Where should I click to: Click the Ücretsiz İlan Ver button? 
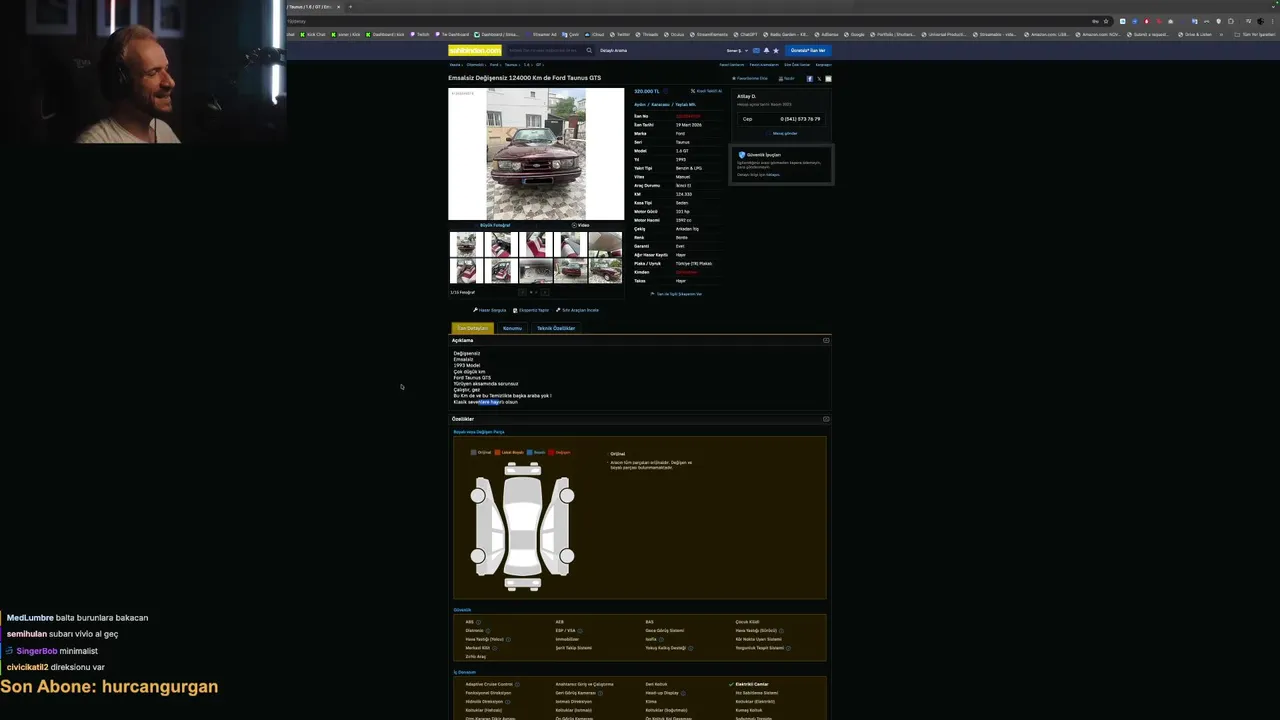pos(808,50)
